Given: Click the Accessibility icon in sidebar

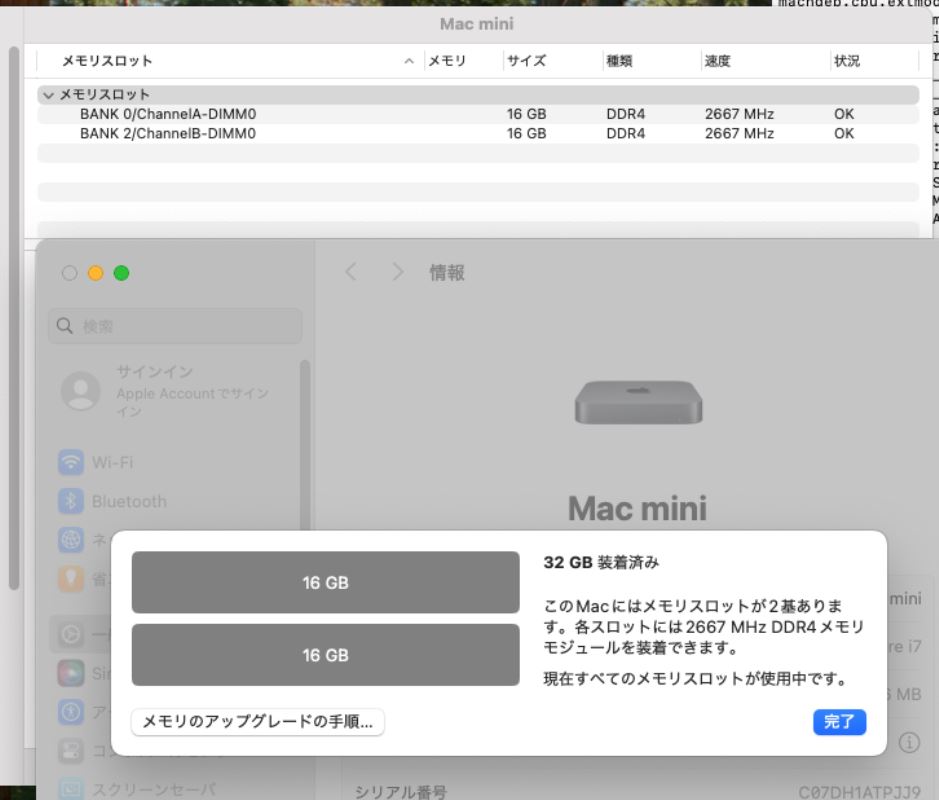Looking at the screenshot, I should tap(71, 712).
